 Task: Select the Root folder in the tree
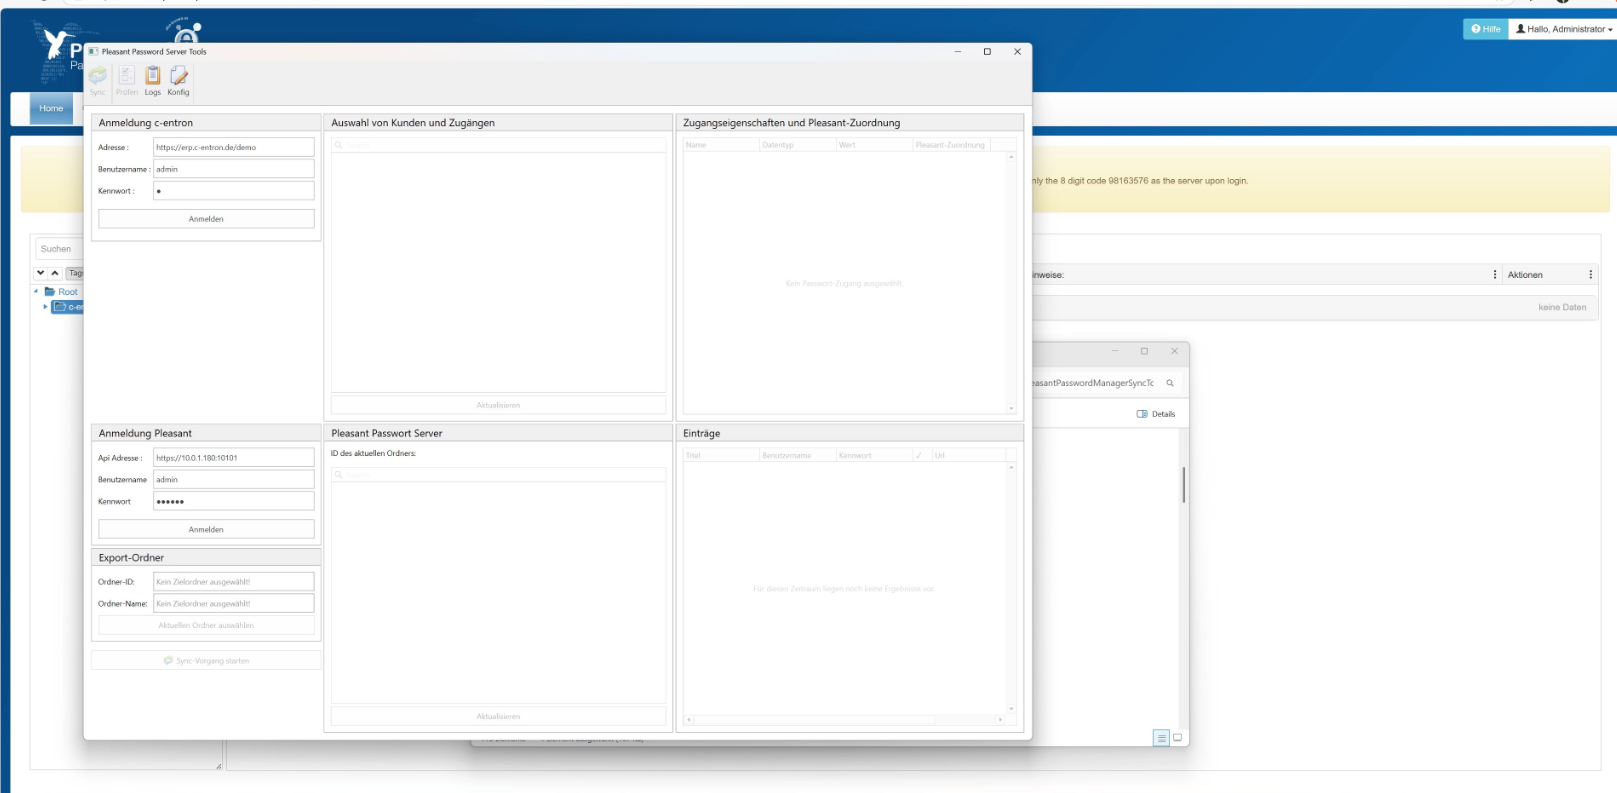pos(67,292)
